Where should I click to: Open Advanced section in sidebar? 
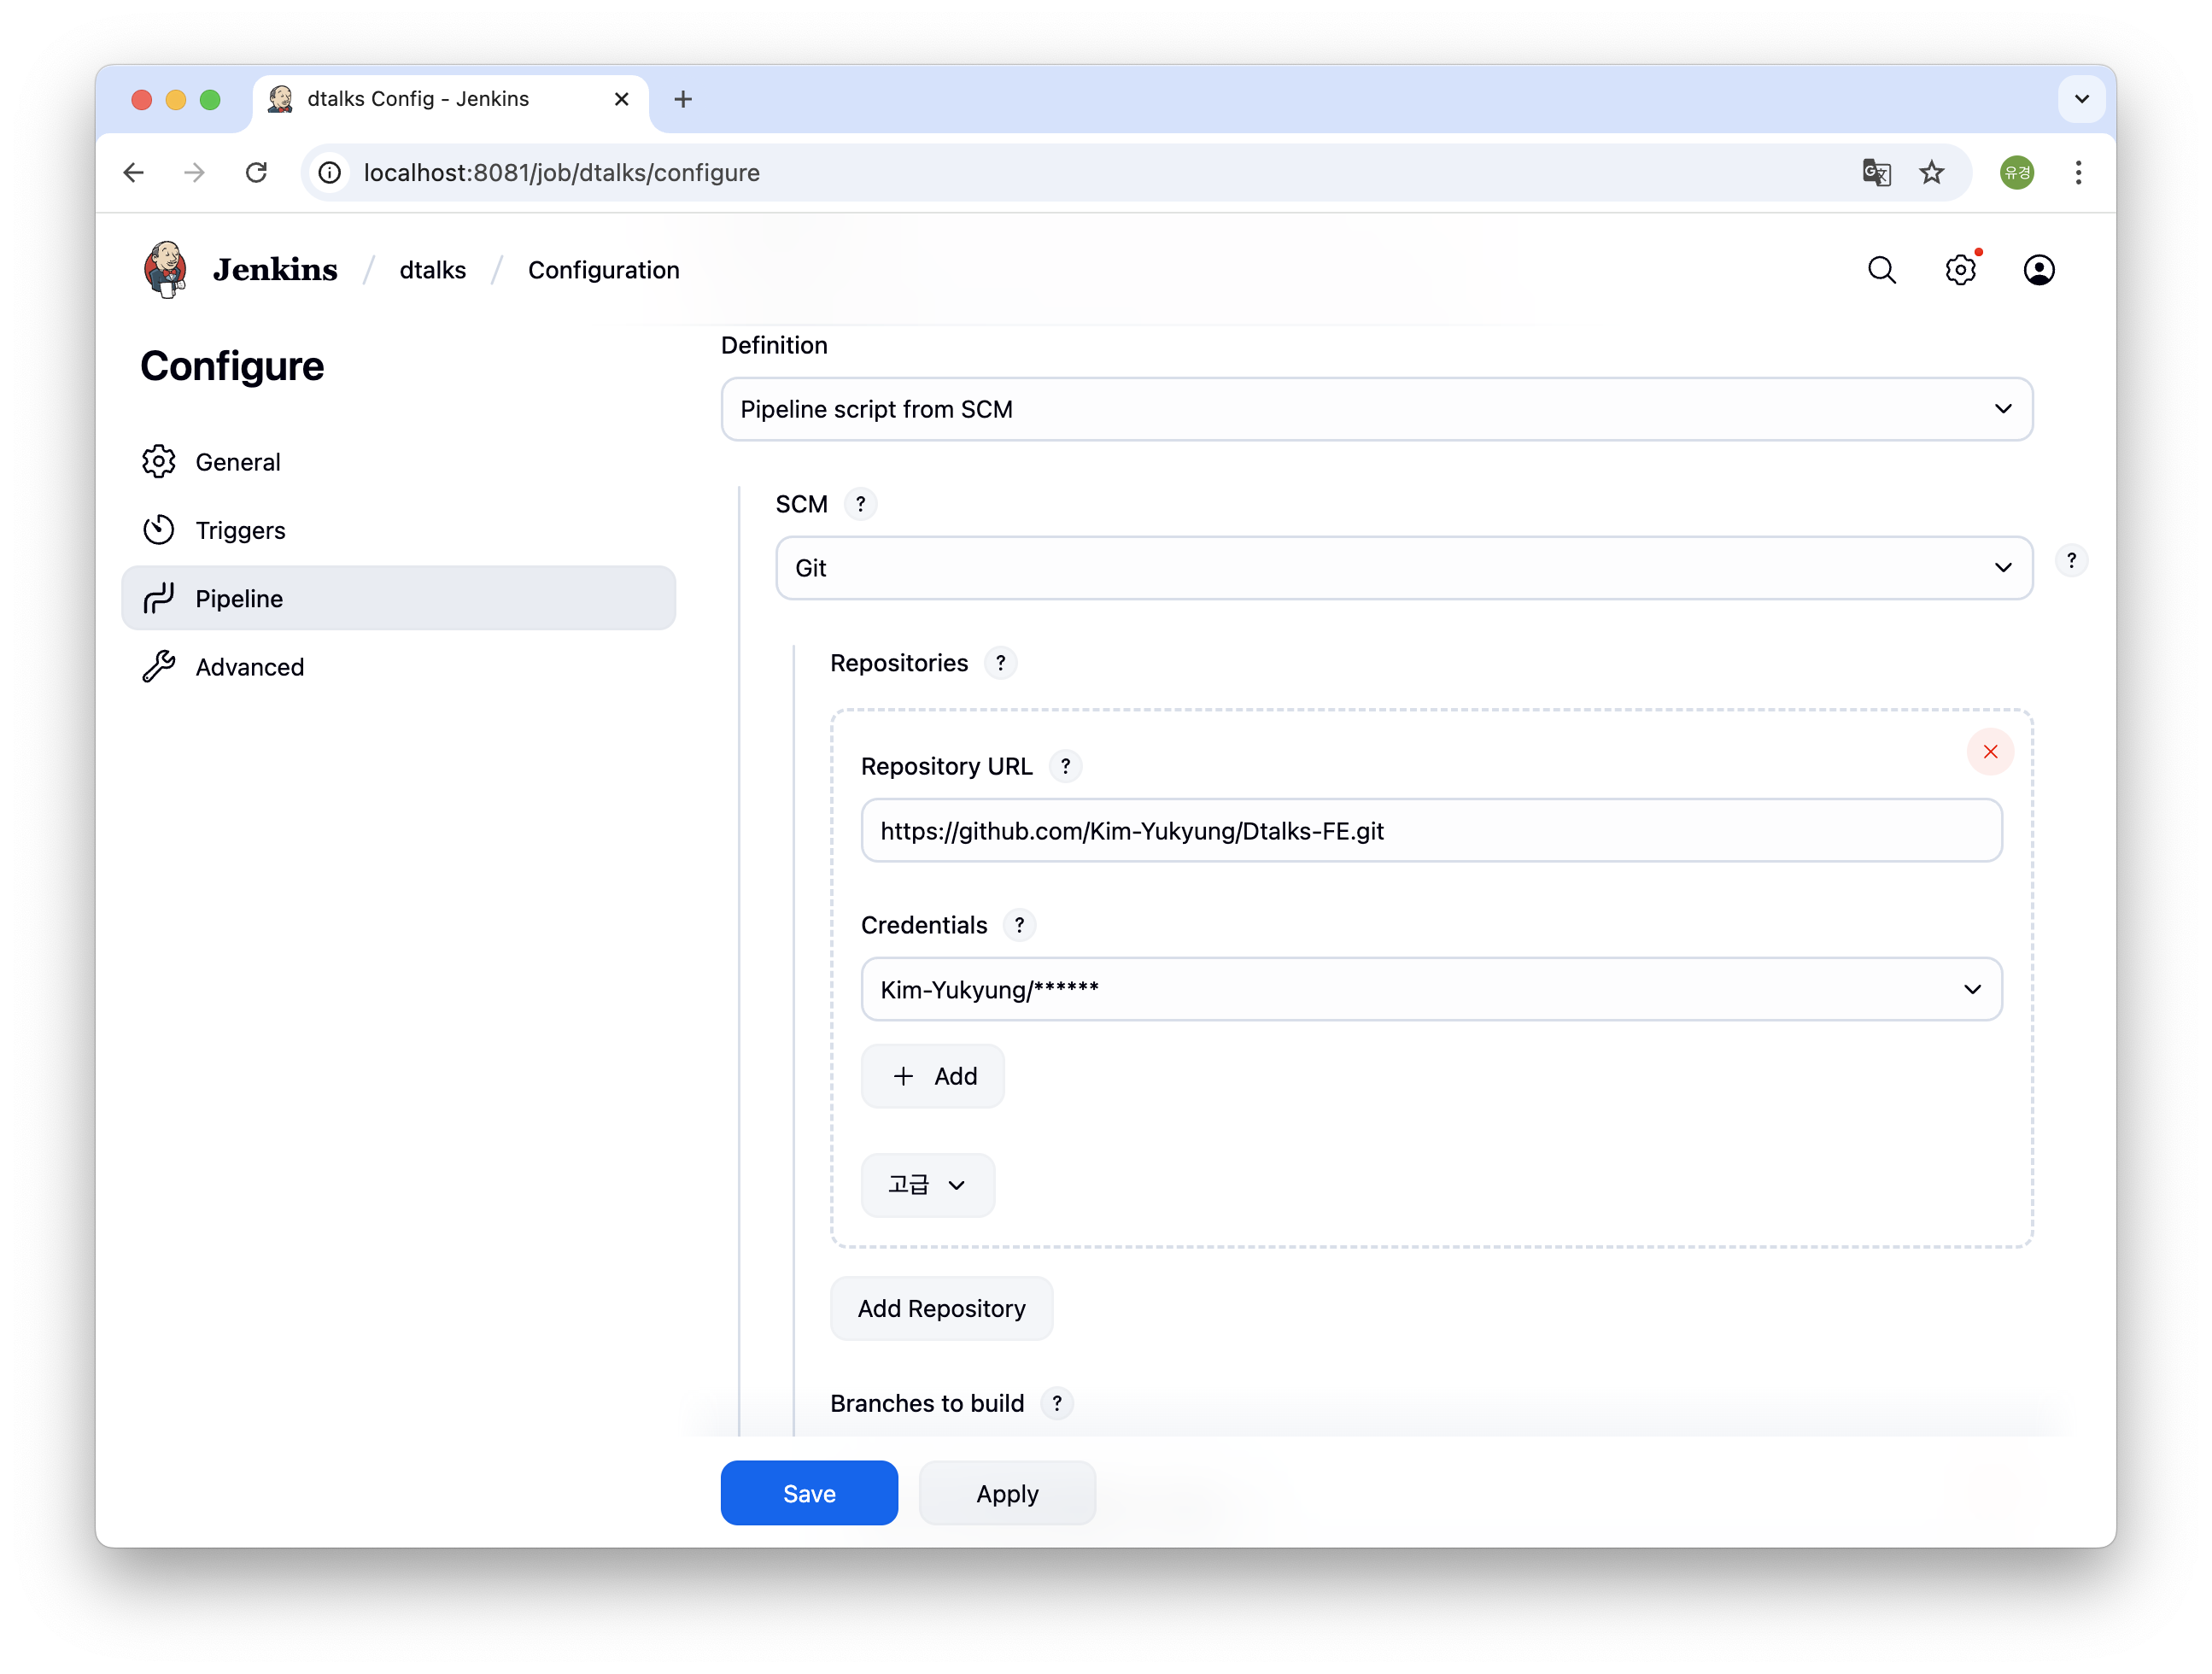tap(249, 667)
